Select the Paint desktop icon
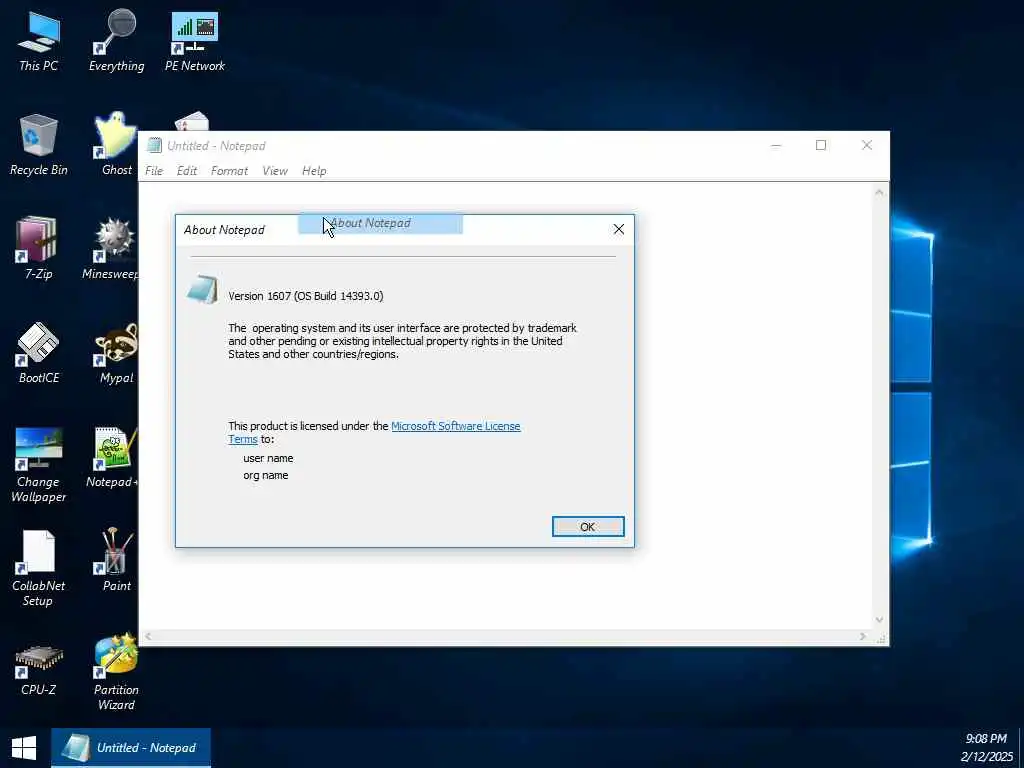The width and height of the screenshot is (1024, 768). point(116,560)
